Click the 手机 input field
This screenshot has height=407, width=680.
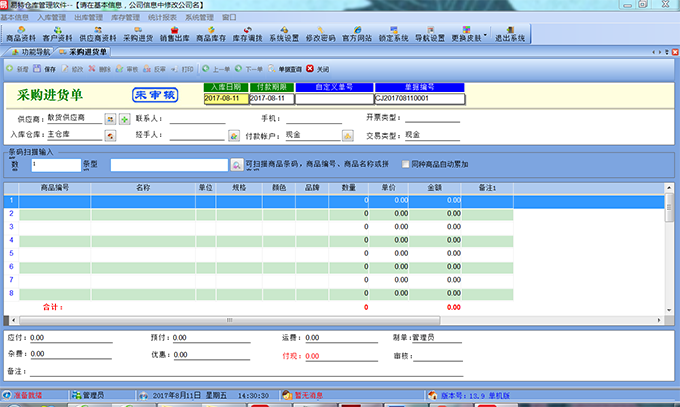(x=314, y=118)
